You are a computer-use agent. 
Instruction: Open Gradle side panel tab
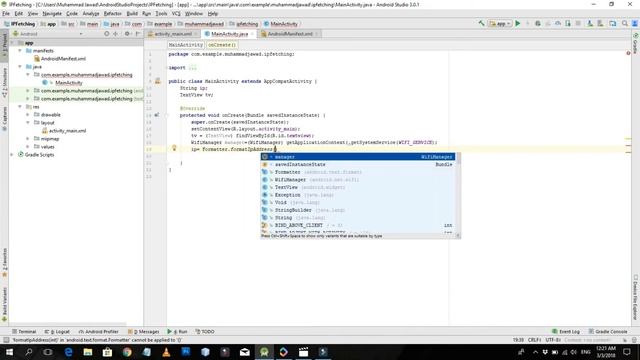636,43
